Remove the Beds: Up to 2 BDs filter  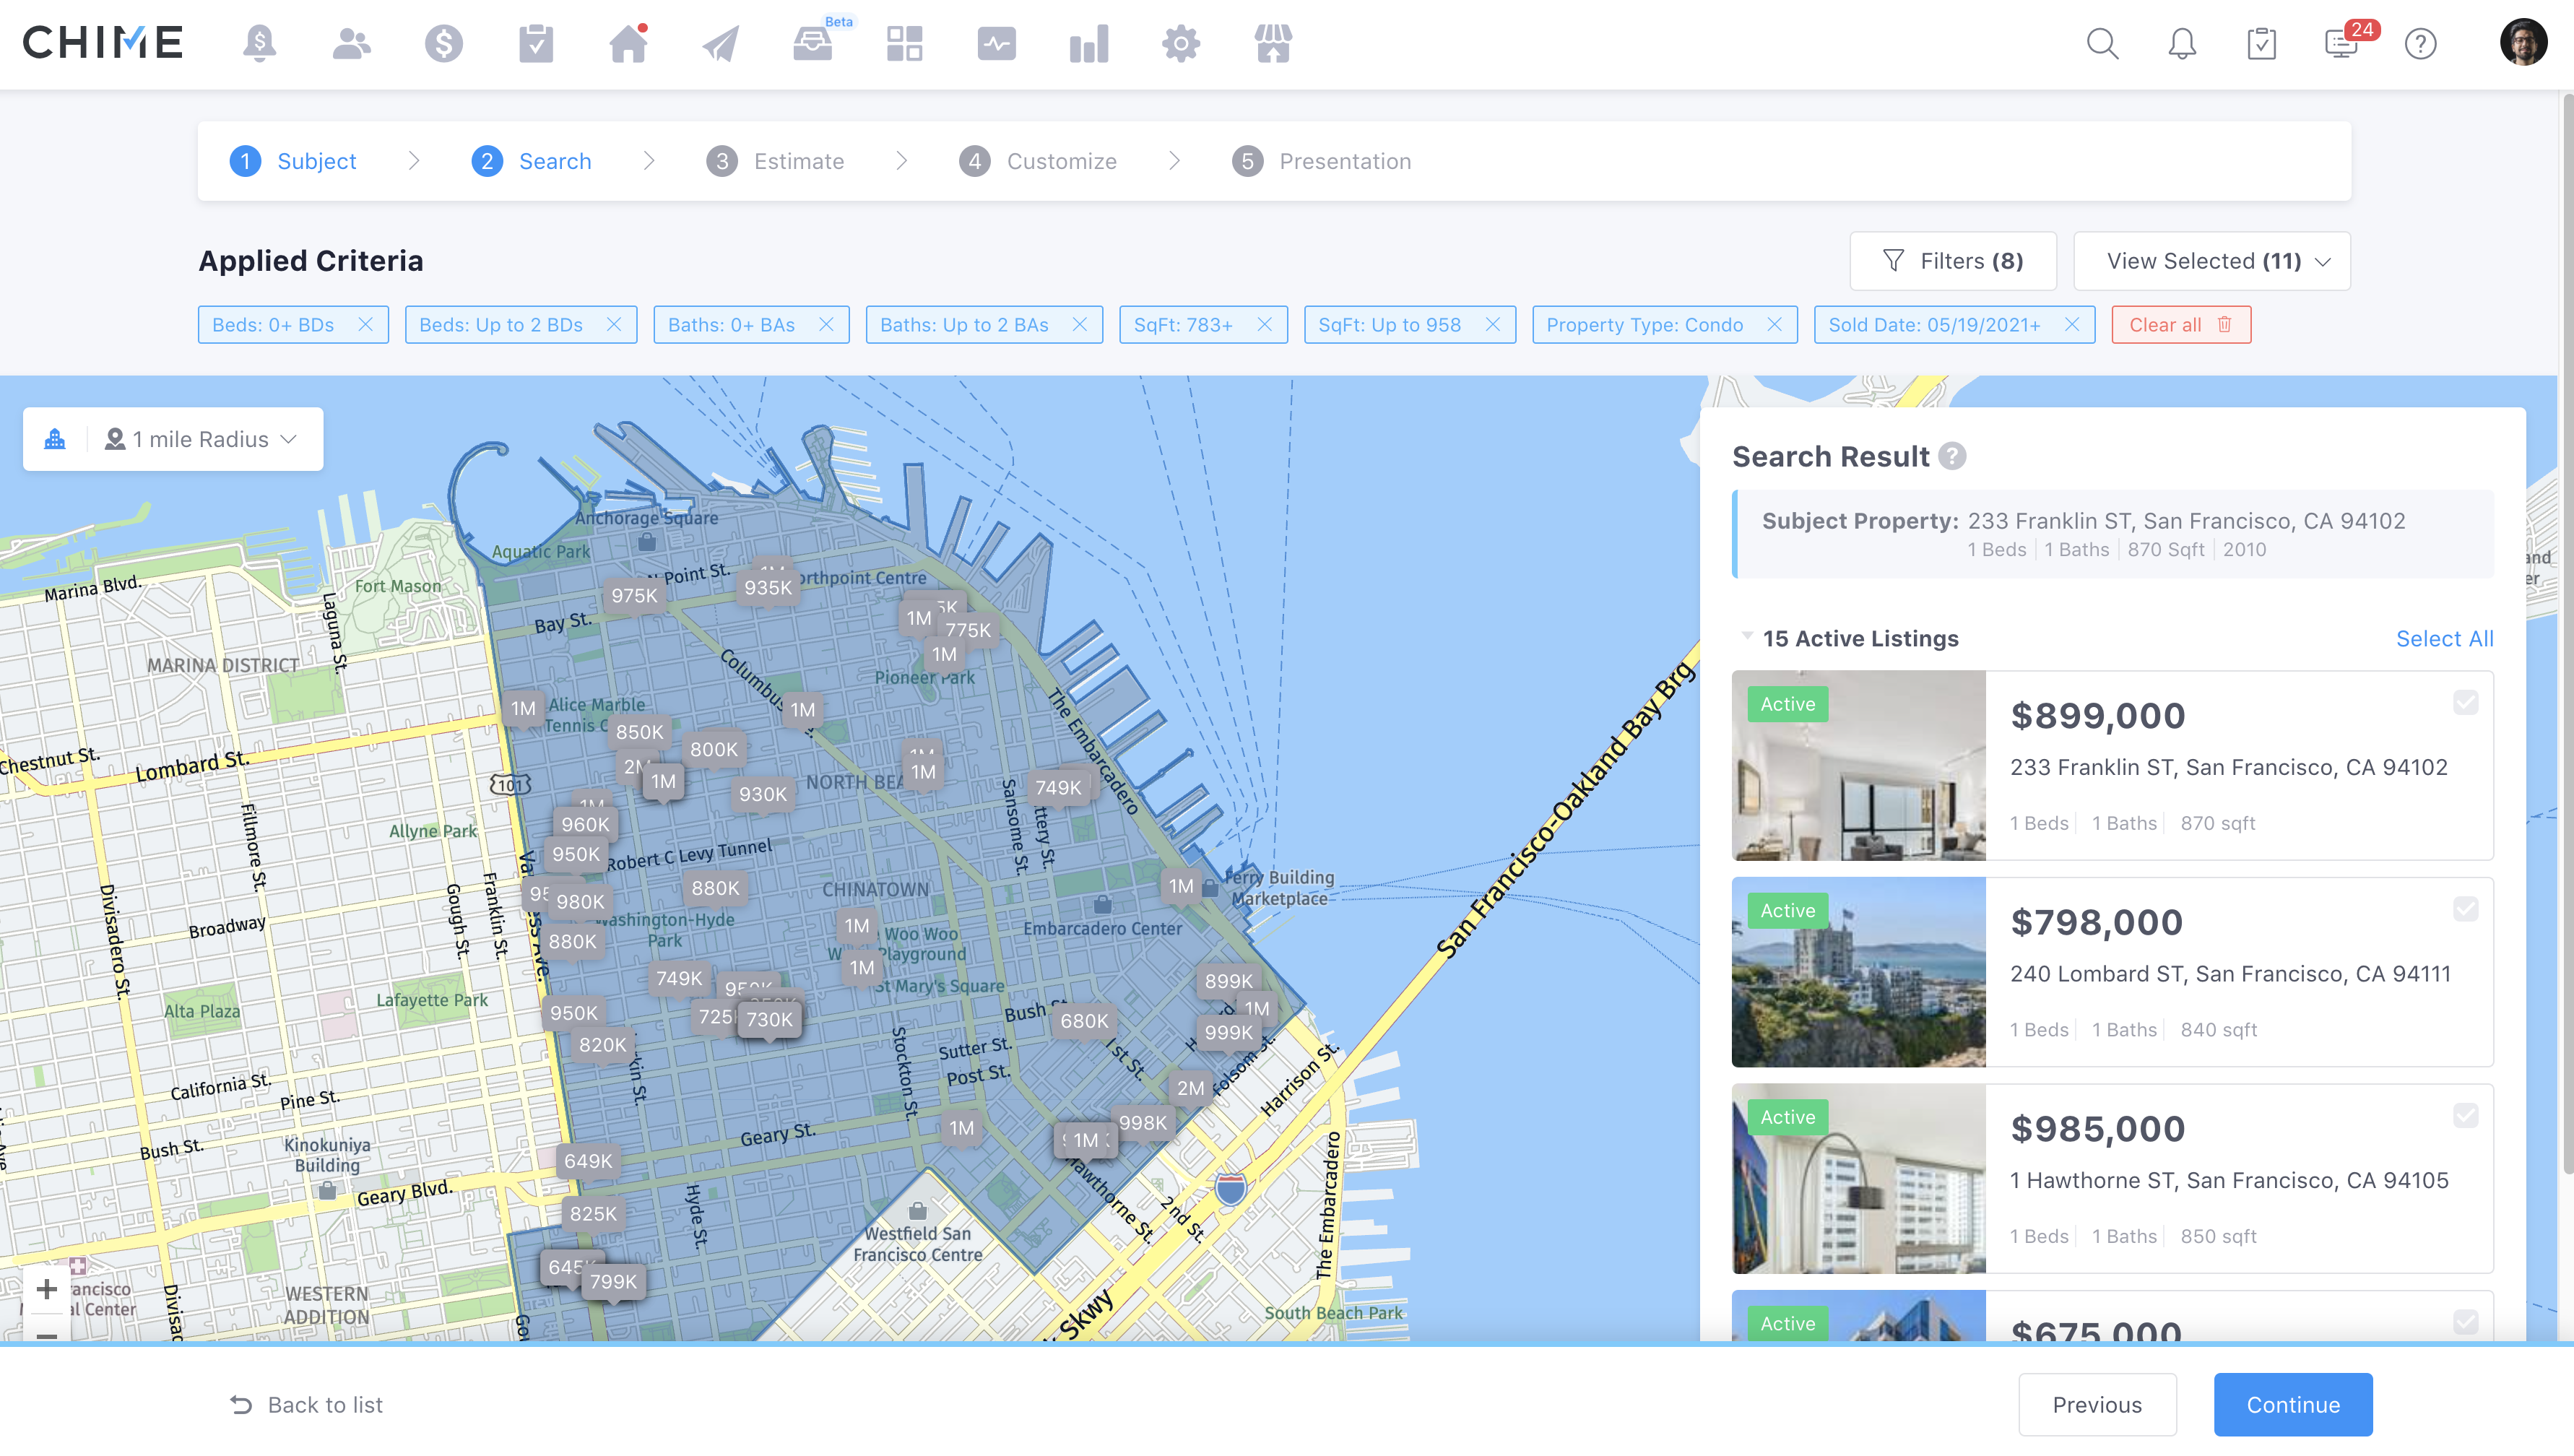coord(614,325)
